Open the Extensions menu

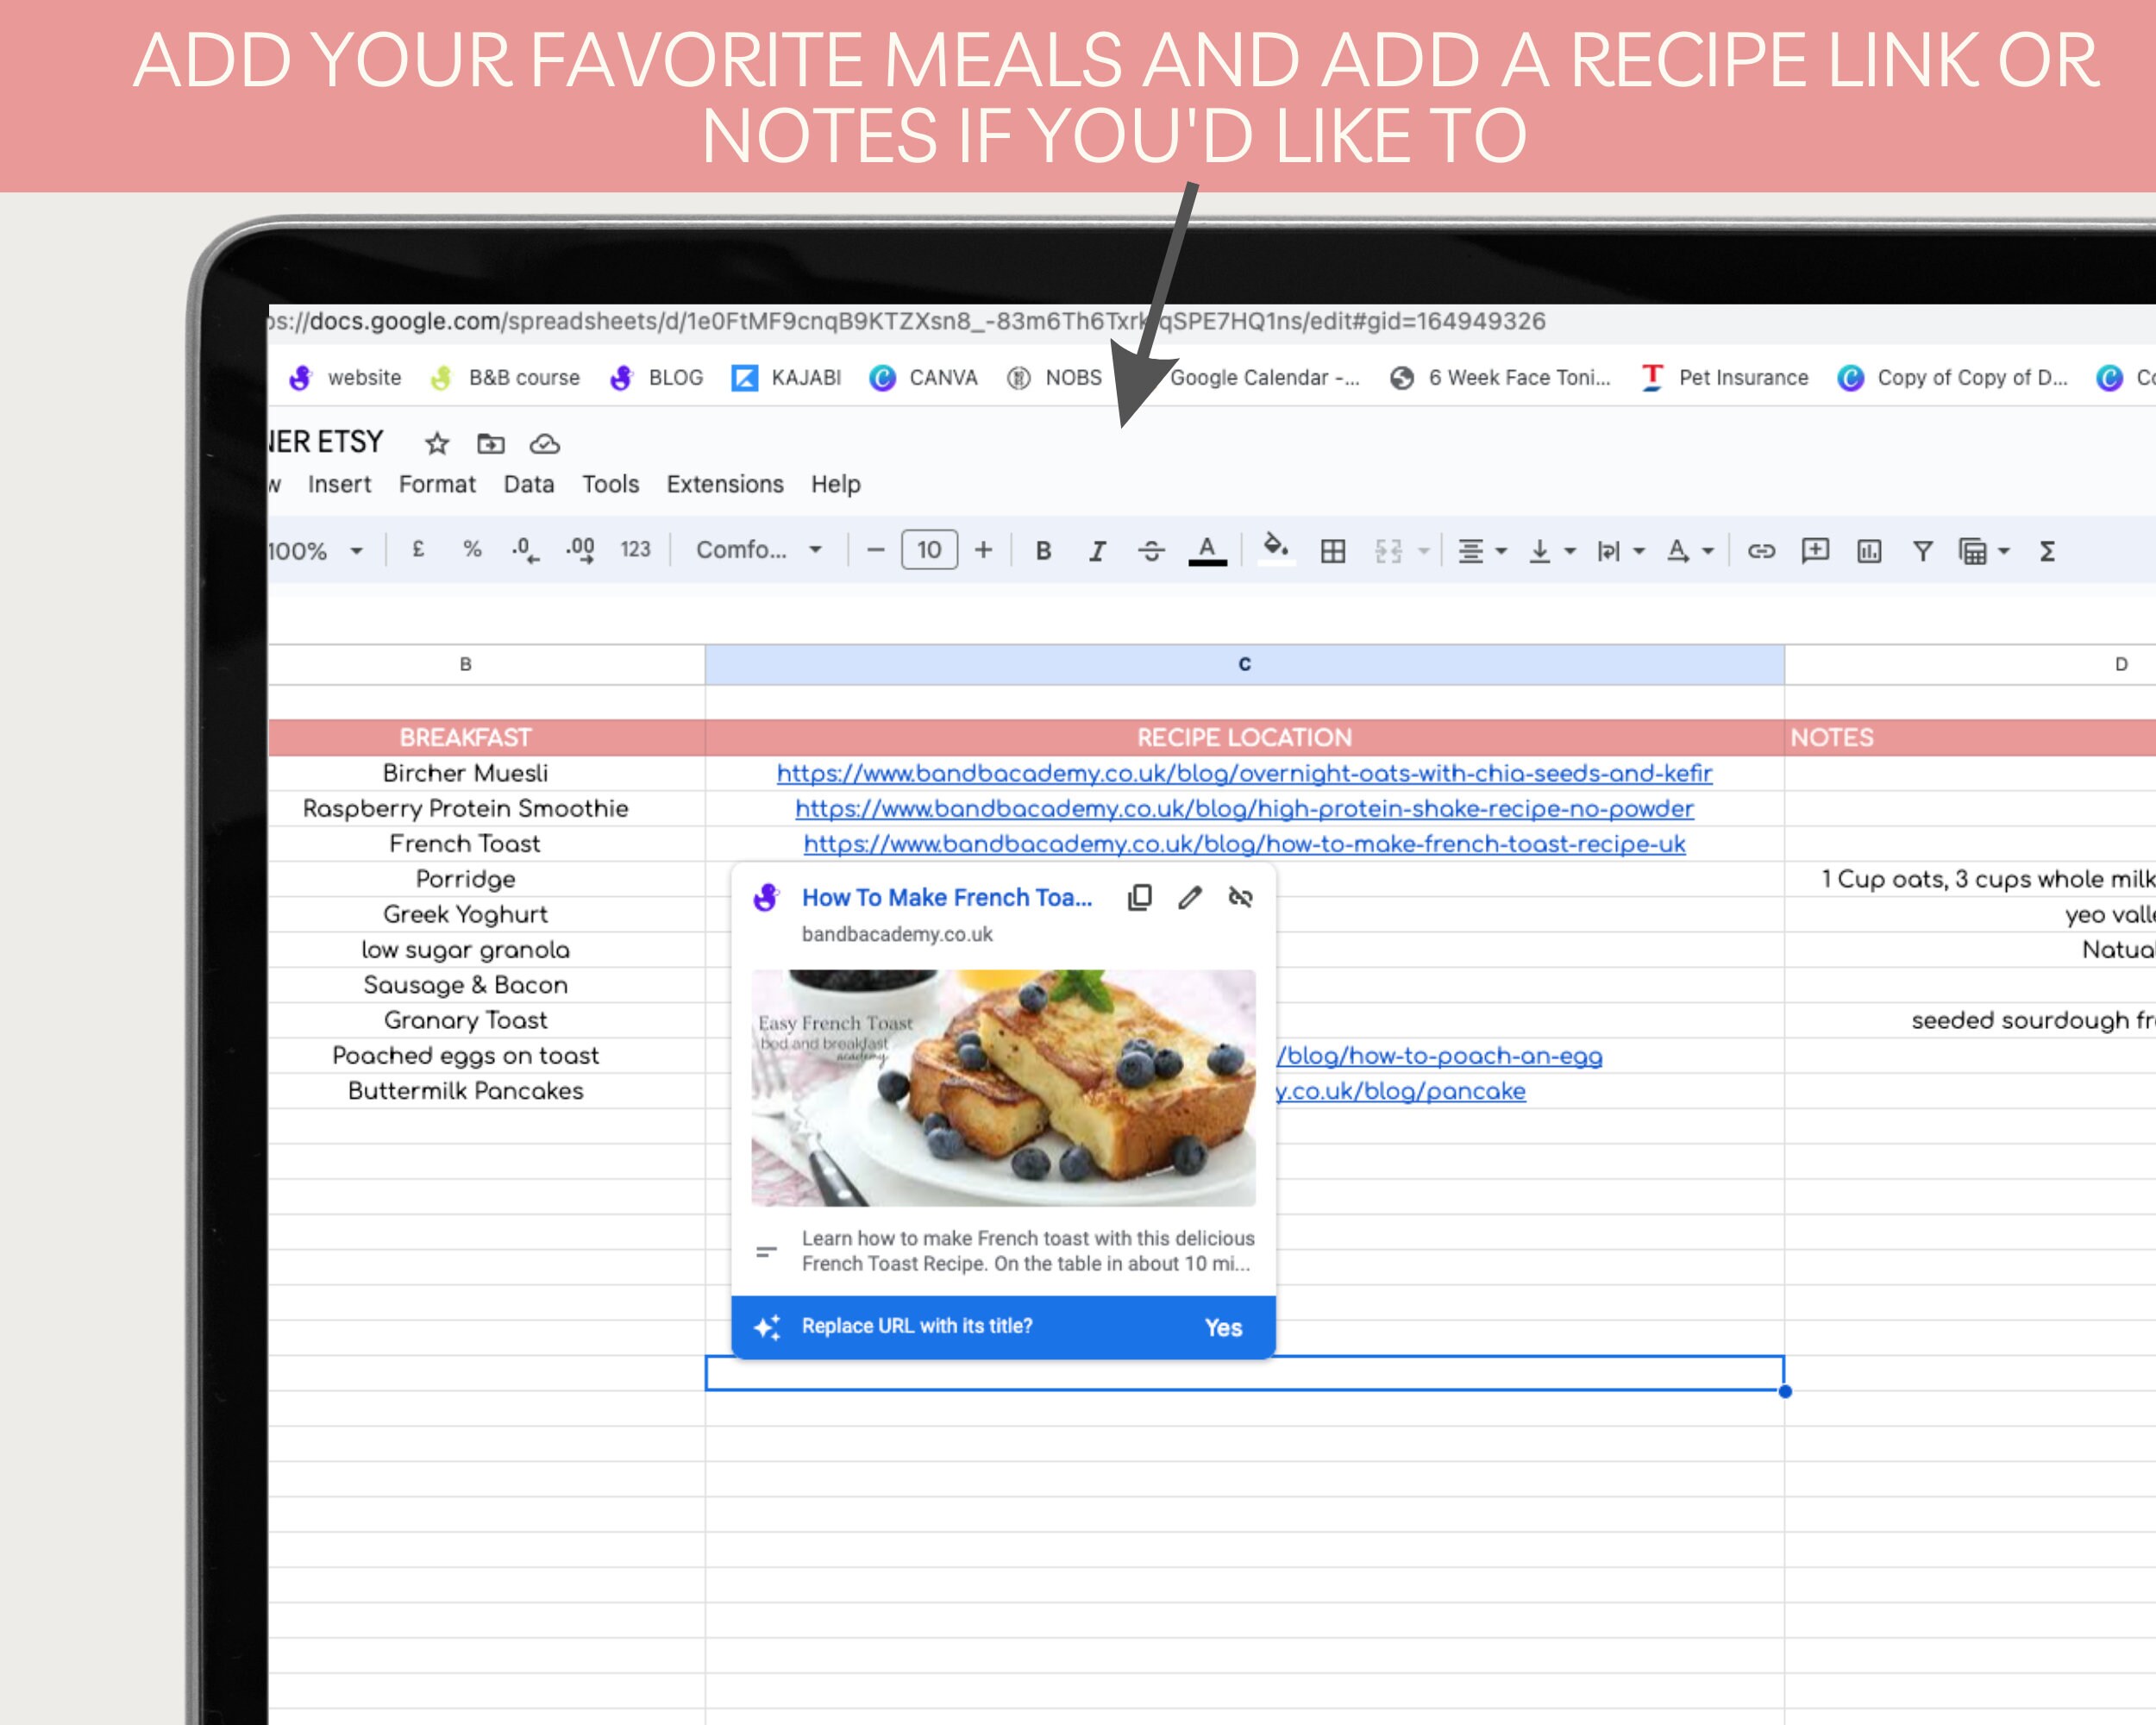click(x=724, y=484)
